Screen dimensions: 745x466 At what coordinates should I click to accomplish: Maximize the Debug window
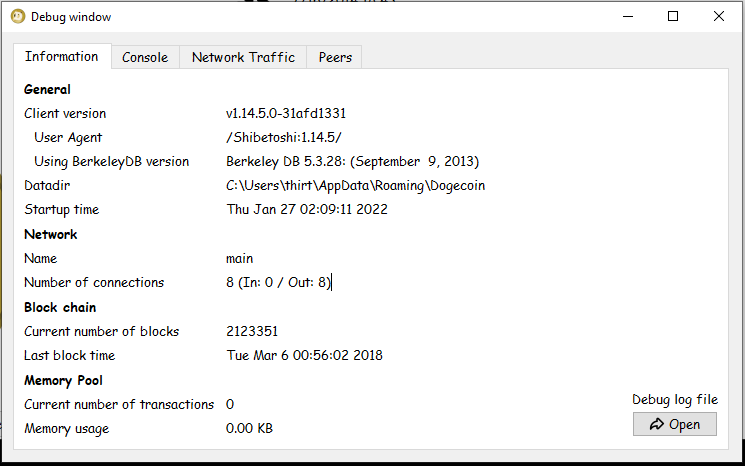673,16
